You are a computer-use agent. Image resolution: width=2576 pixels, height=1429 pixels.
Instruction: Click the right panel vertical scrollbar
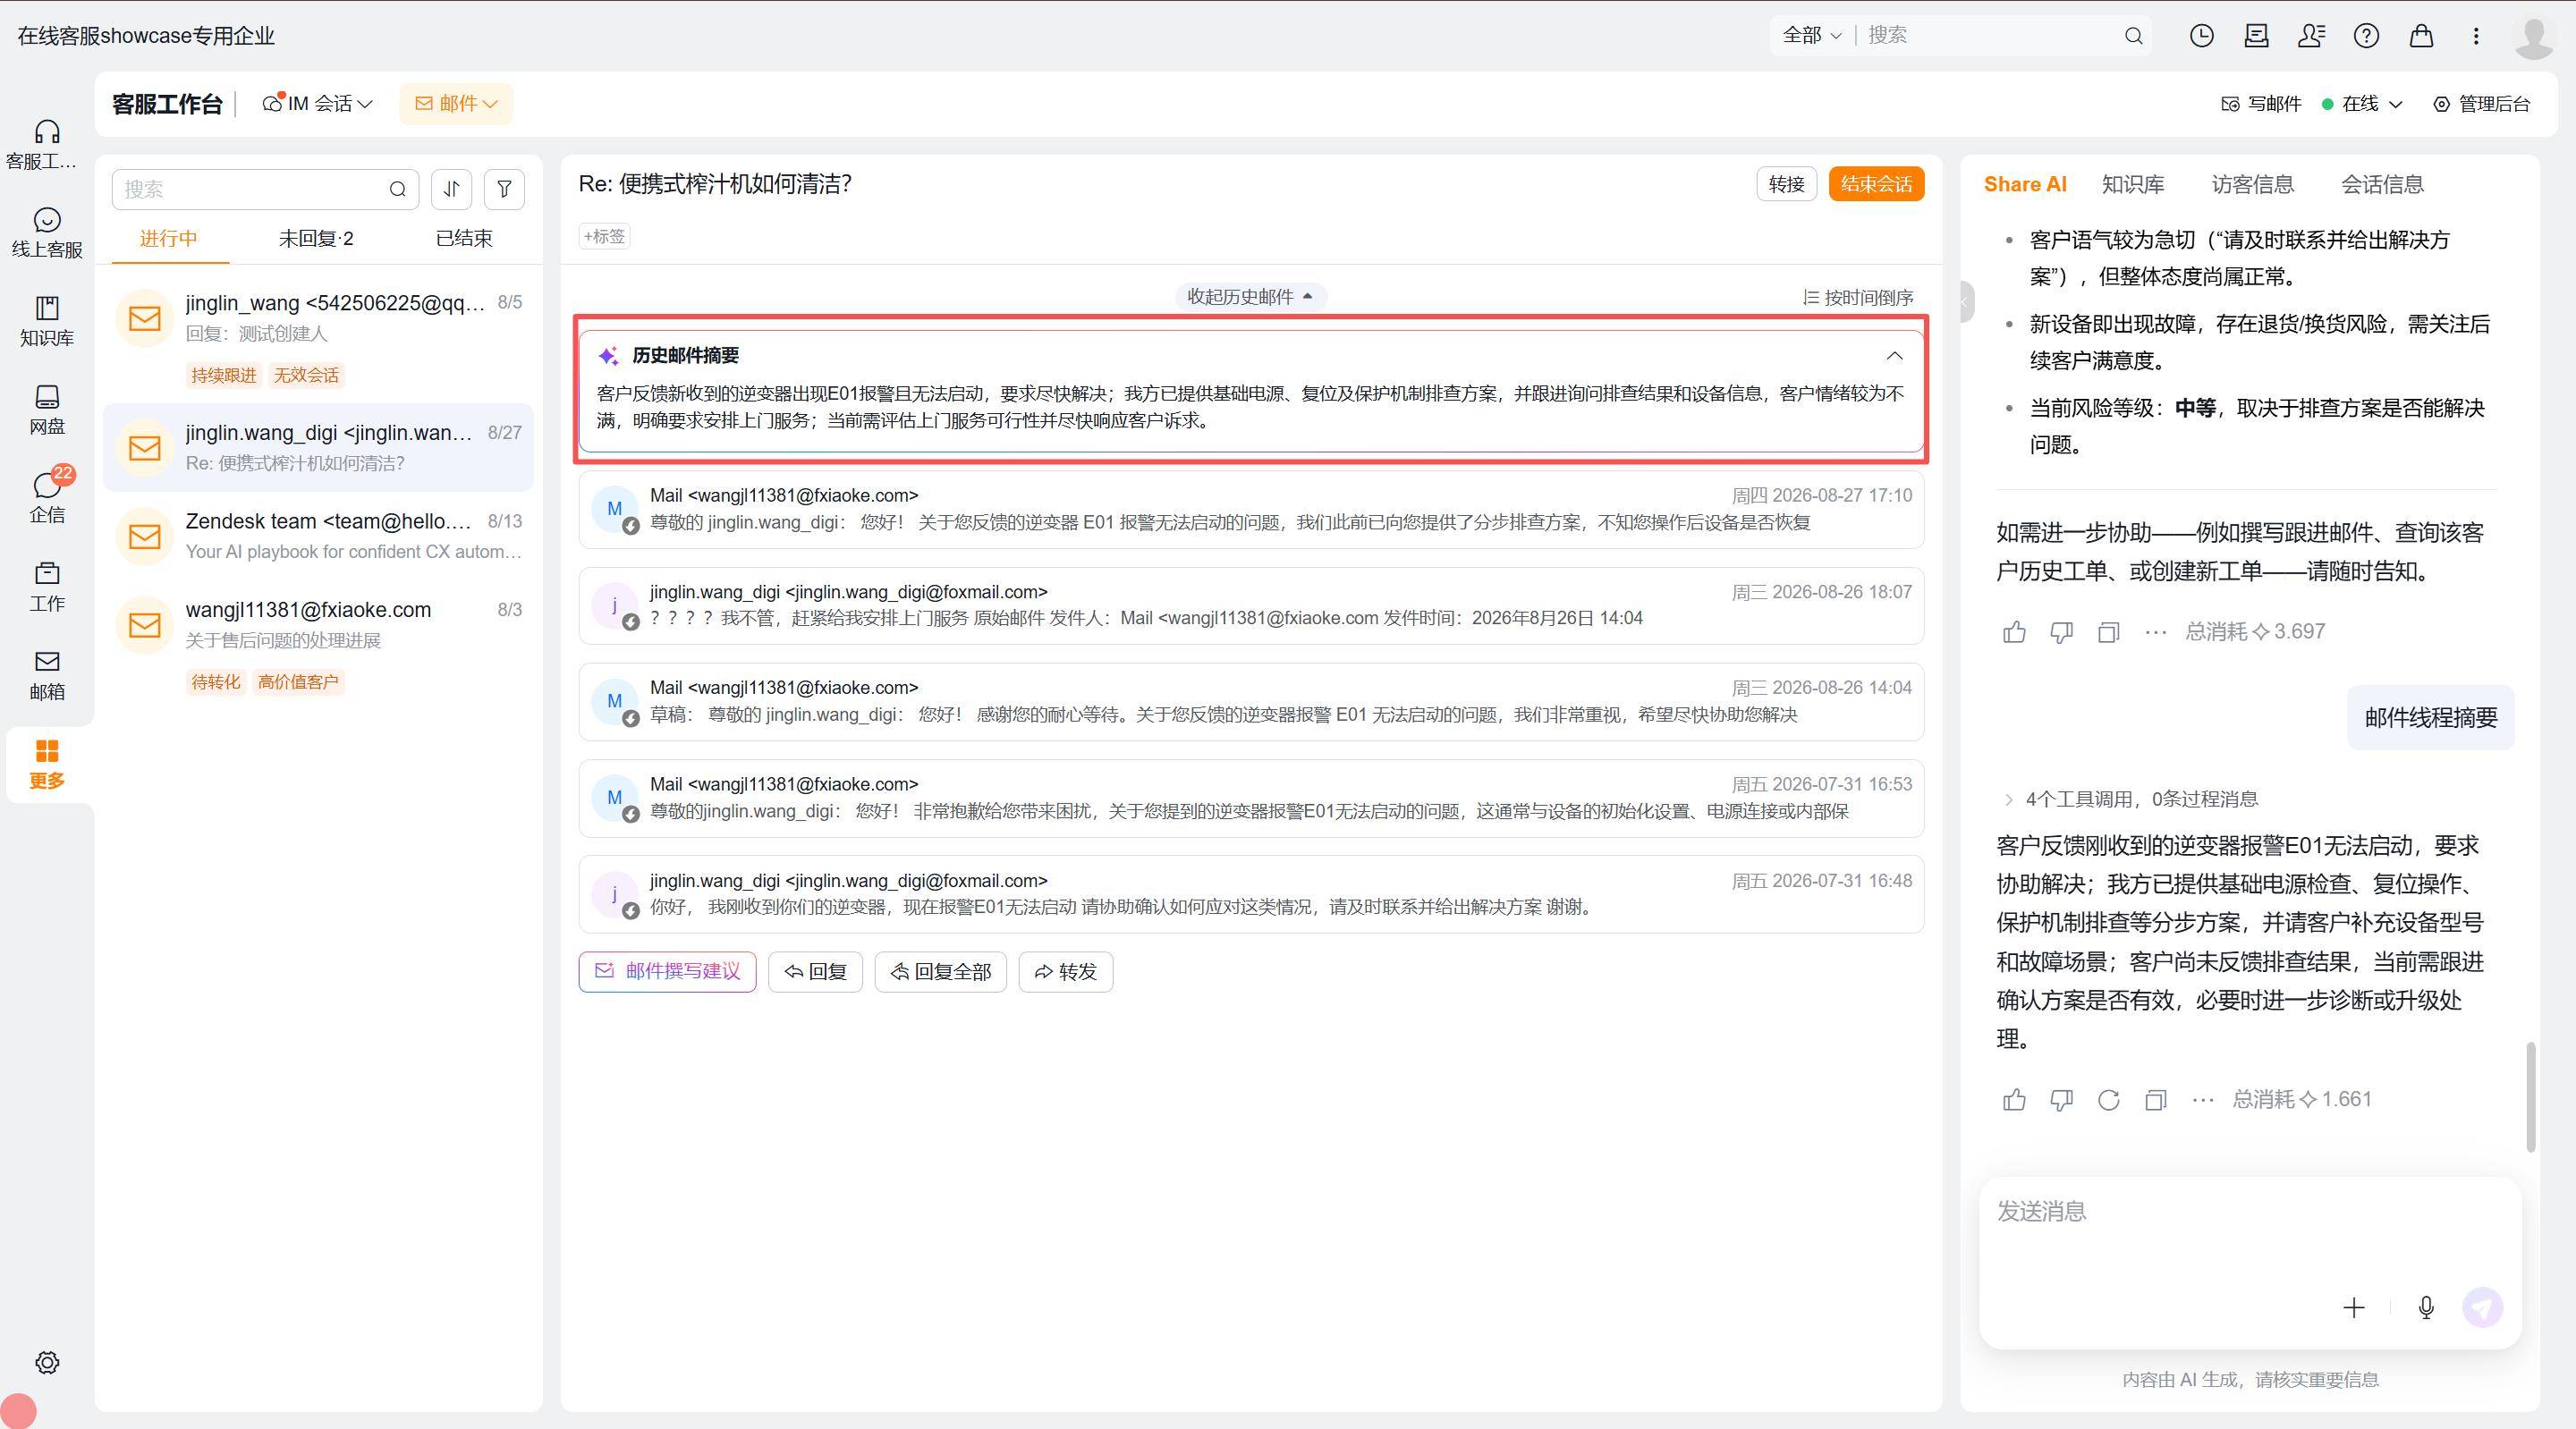click(2531, 1097)
